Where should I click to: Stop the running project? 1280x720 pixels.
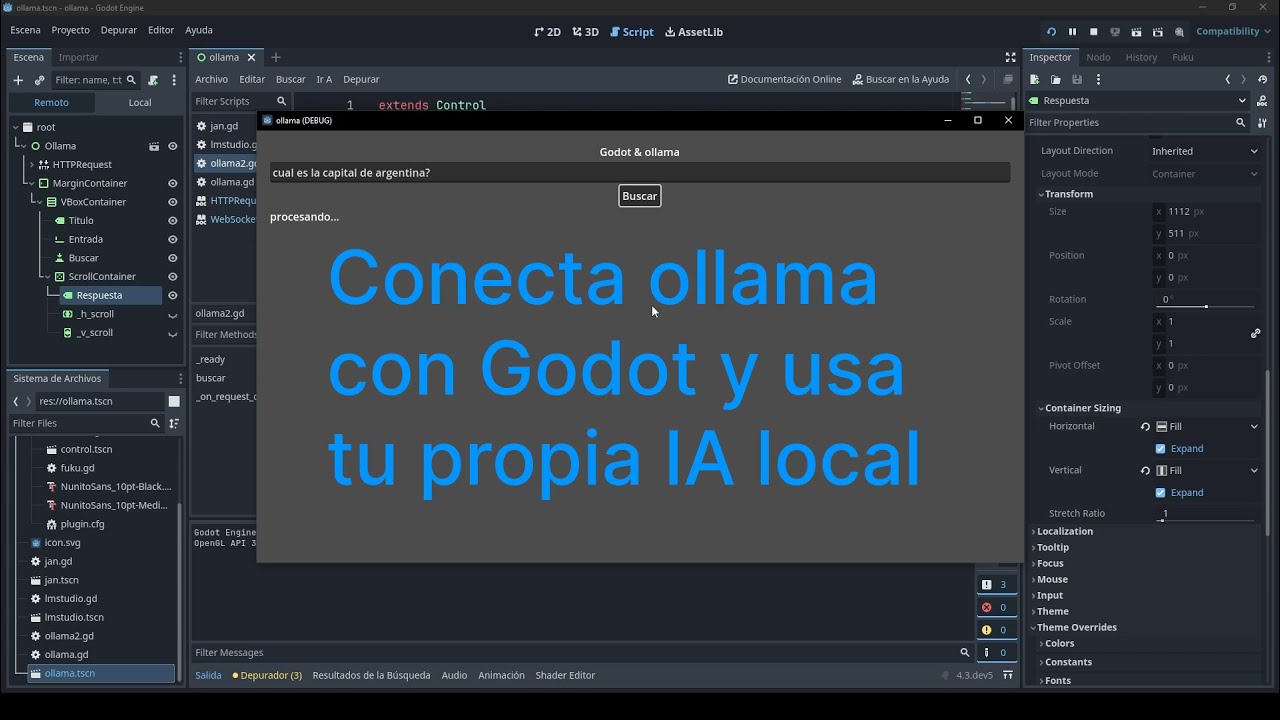coord(1094,32)
